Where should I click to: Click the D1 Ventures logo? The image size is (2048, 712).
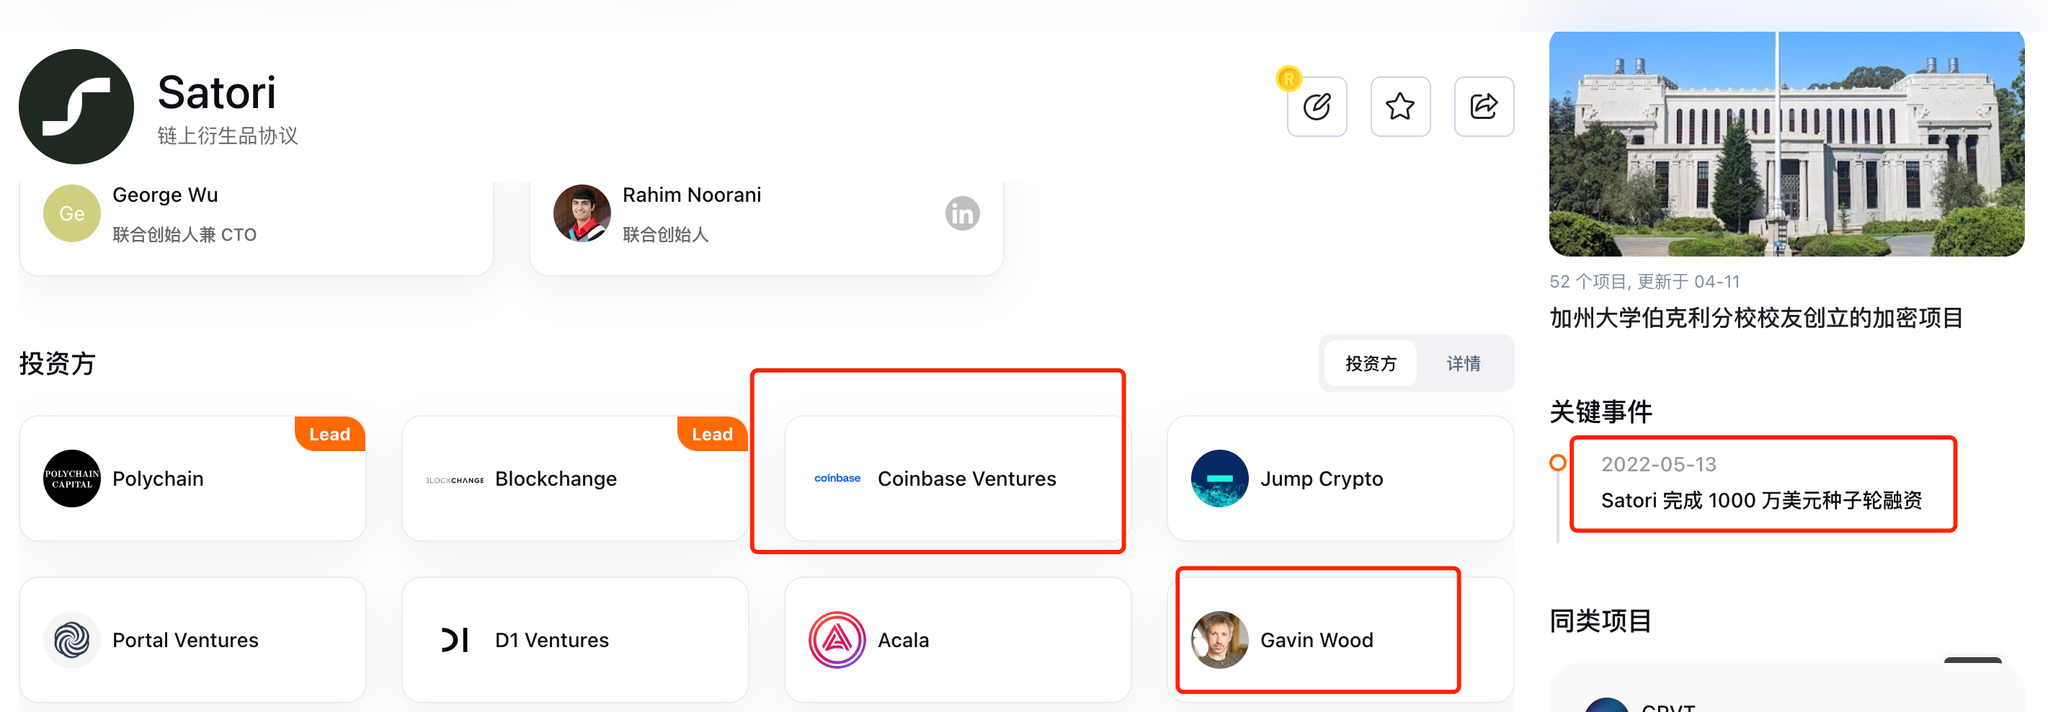[455, 640]
